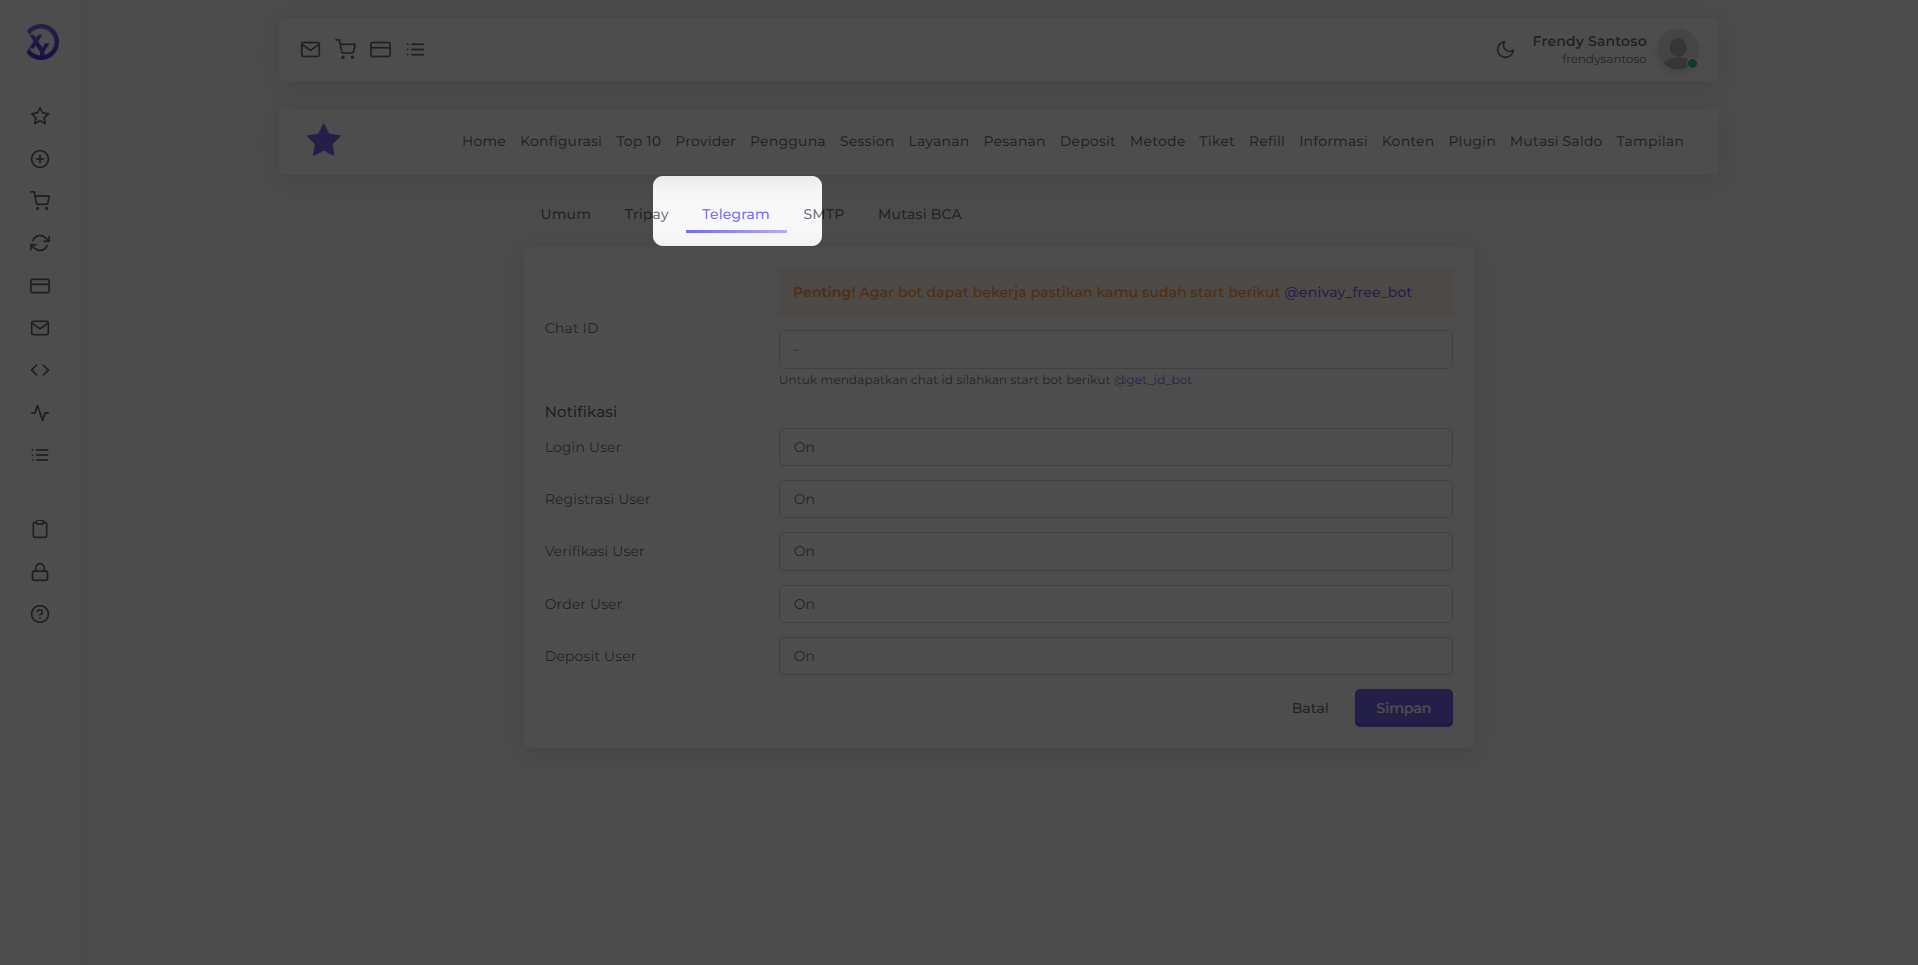Toggle dark mode with the moon icon

1505,49
